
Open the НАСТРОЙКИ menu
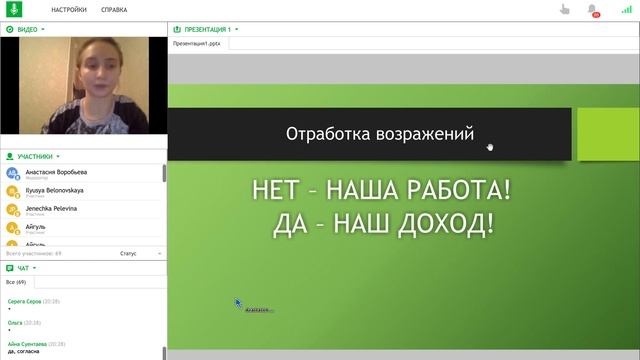69,9
